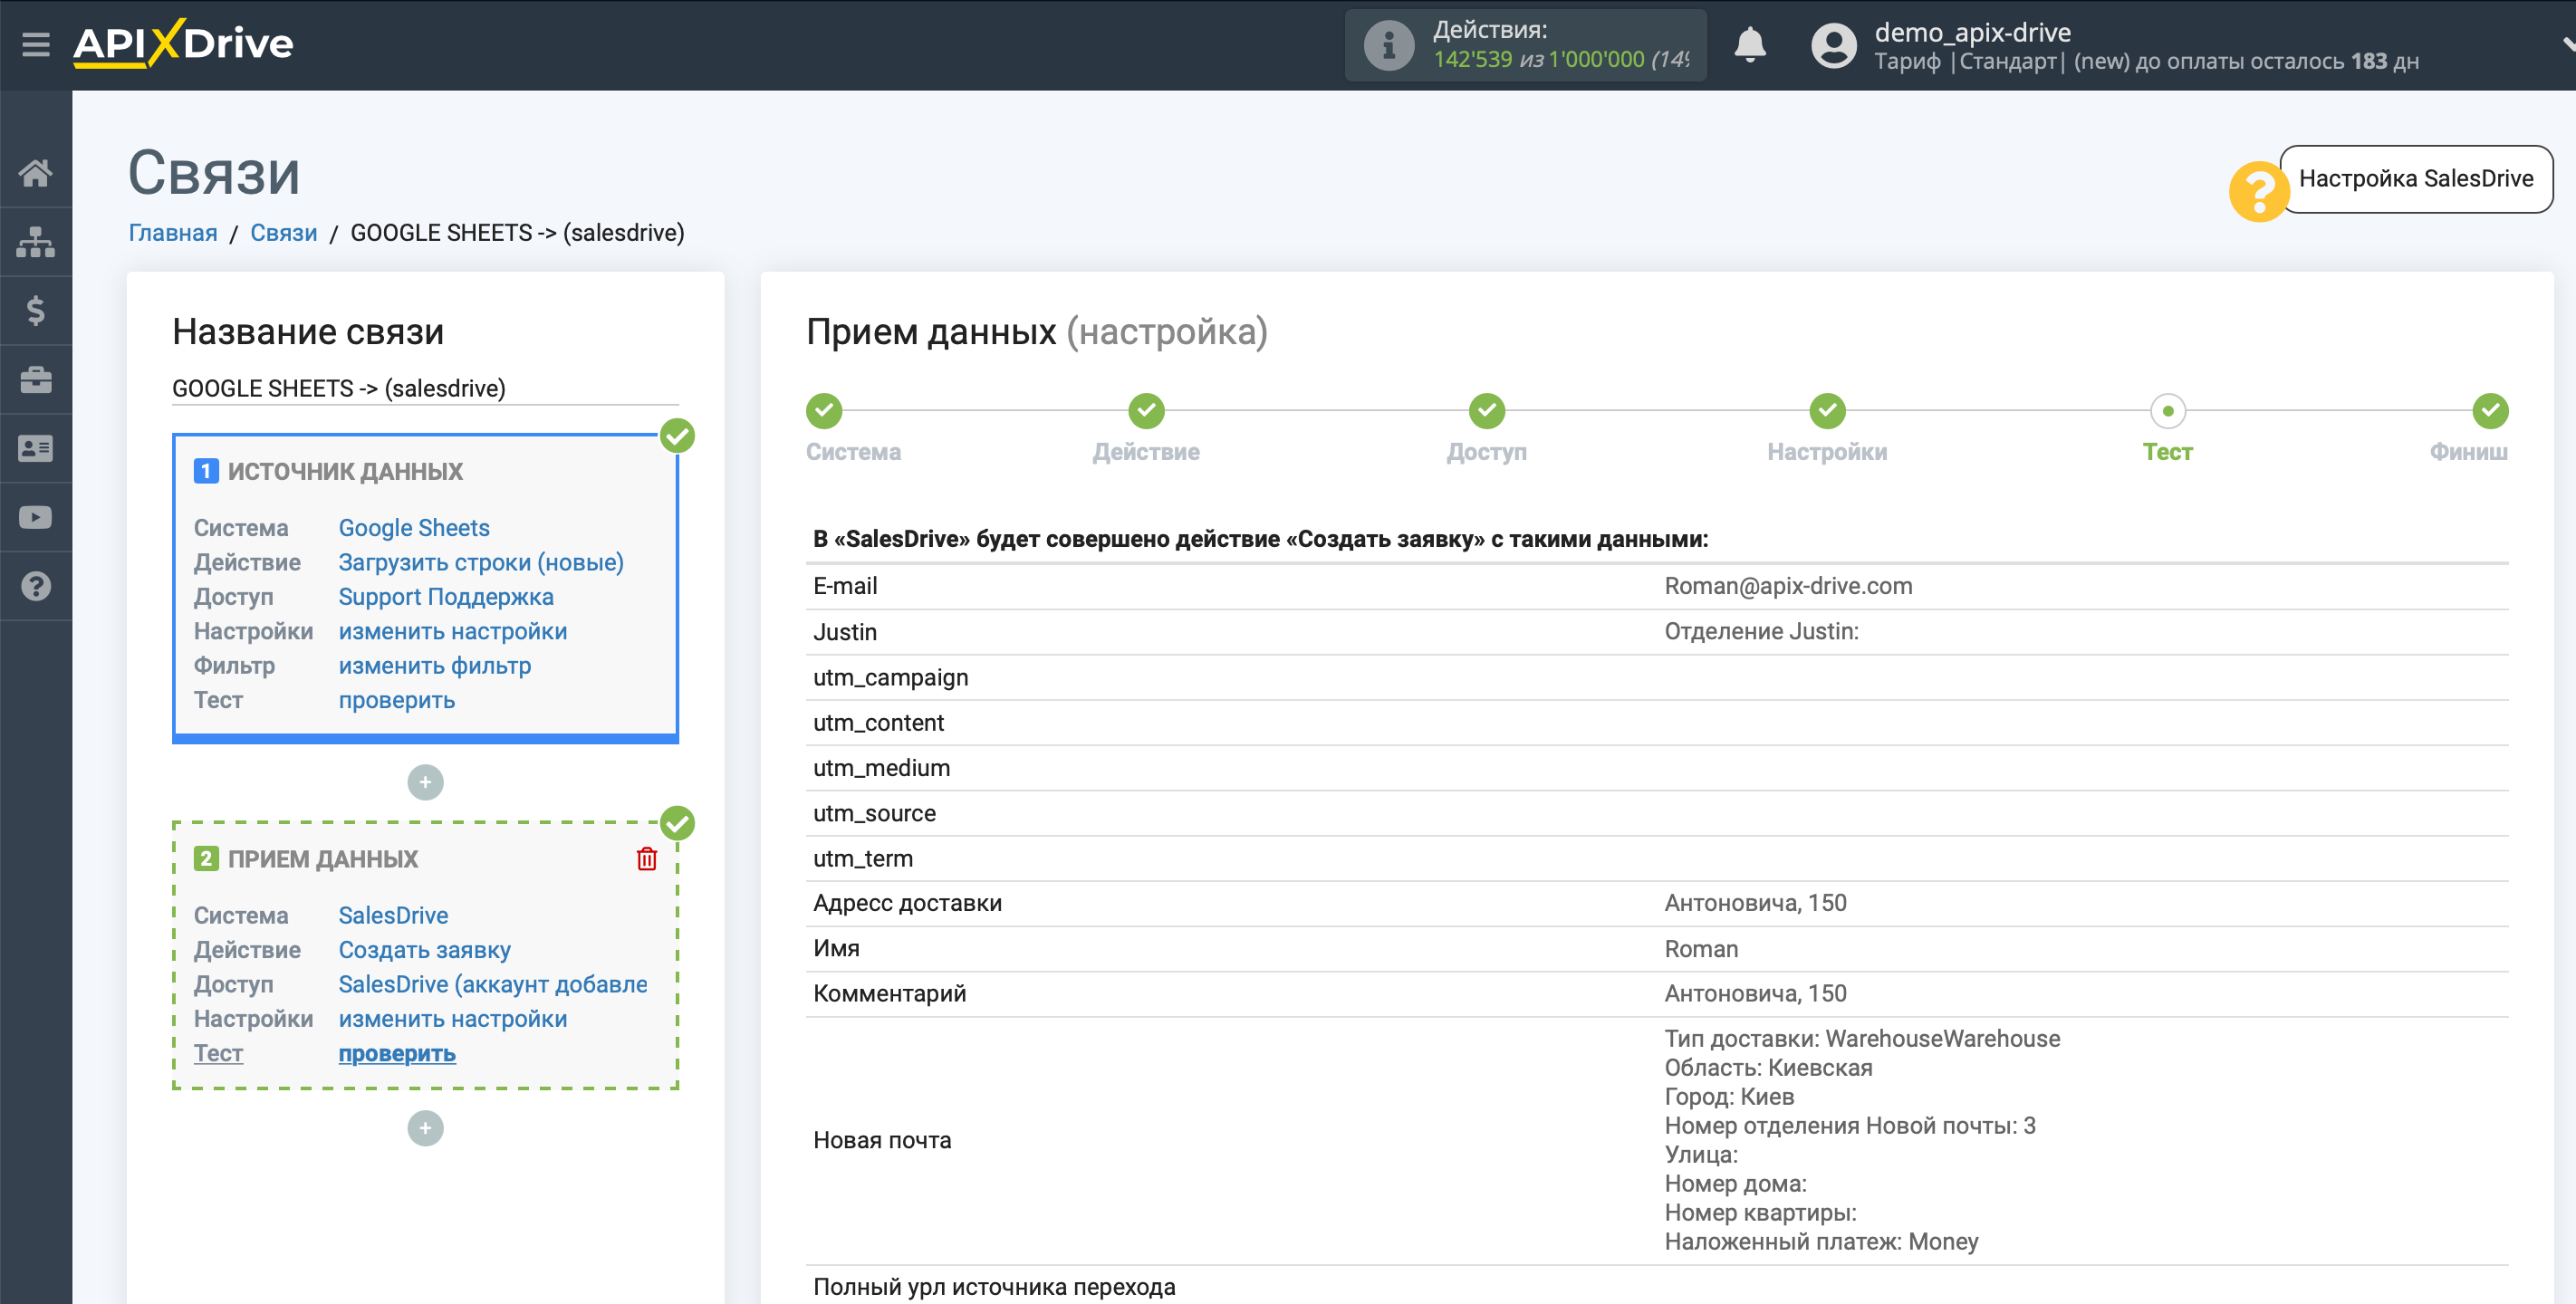Click the Комментарий row label

pyautogui.click(x=889, y=993)
